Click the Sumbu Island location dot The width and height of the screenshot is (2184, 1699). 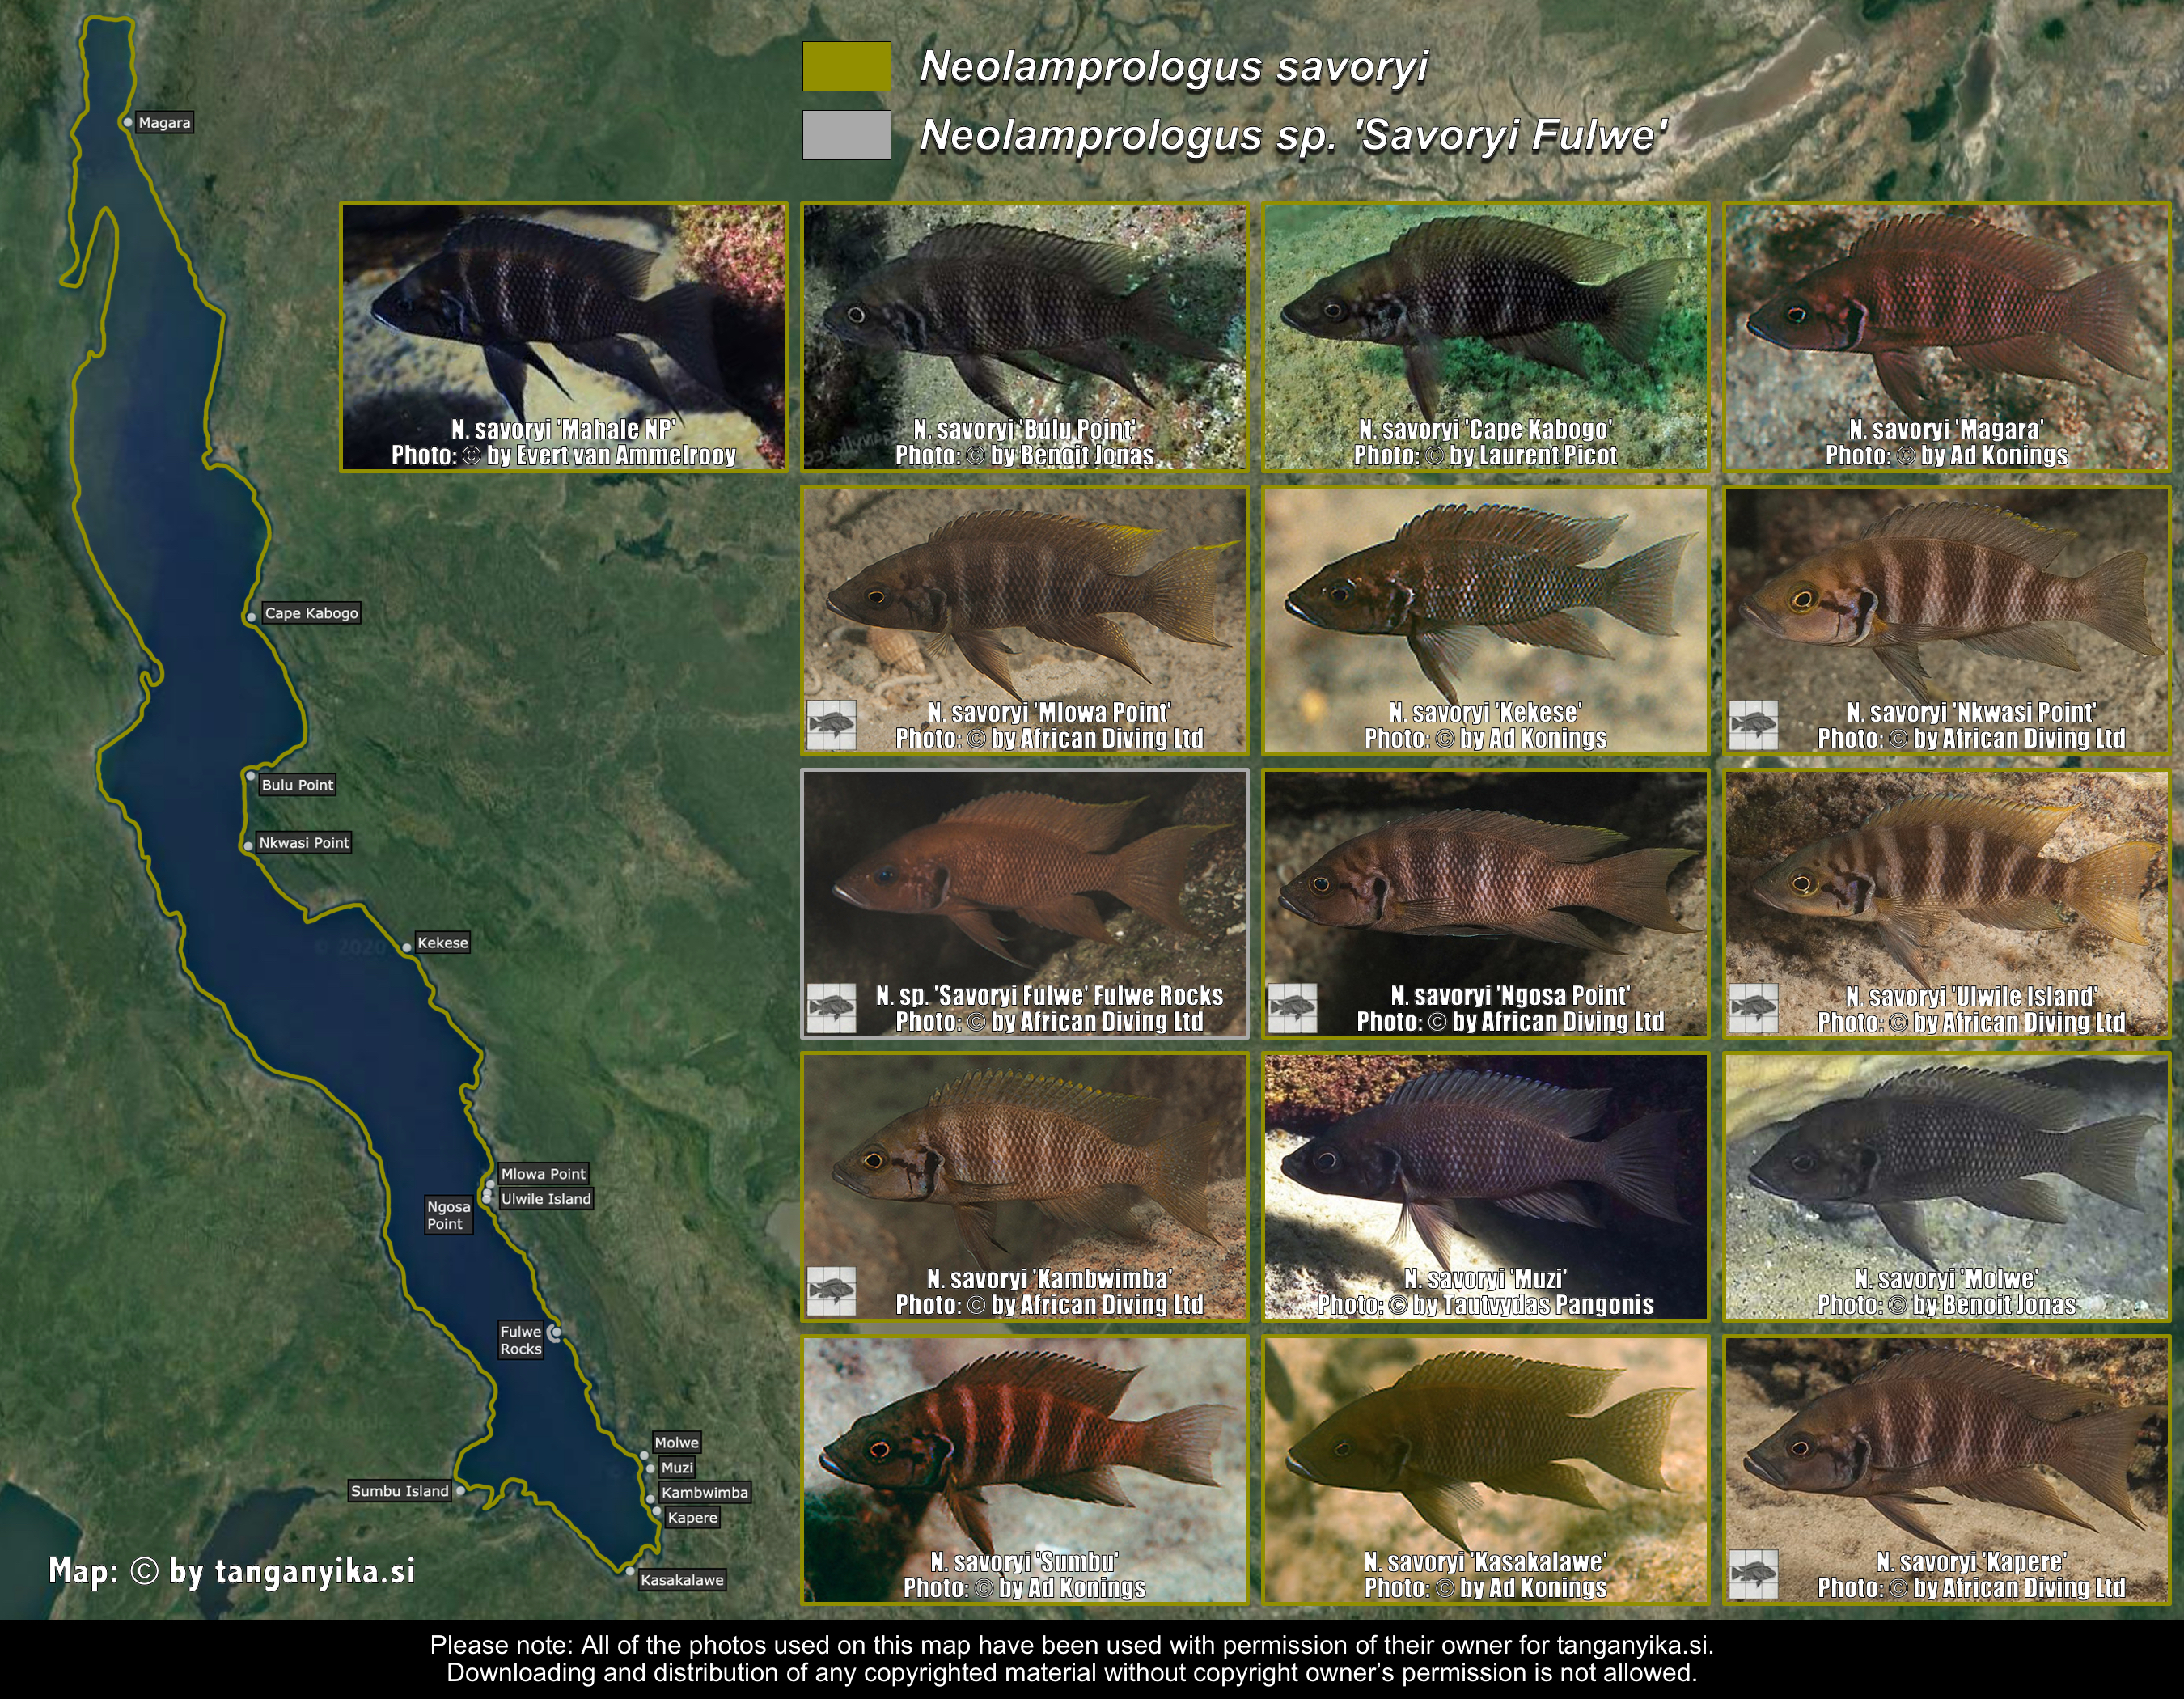click(x=460, y=1490)
